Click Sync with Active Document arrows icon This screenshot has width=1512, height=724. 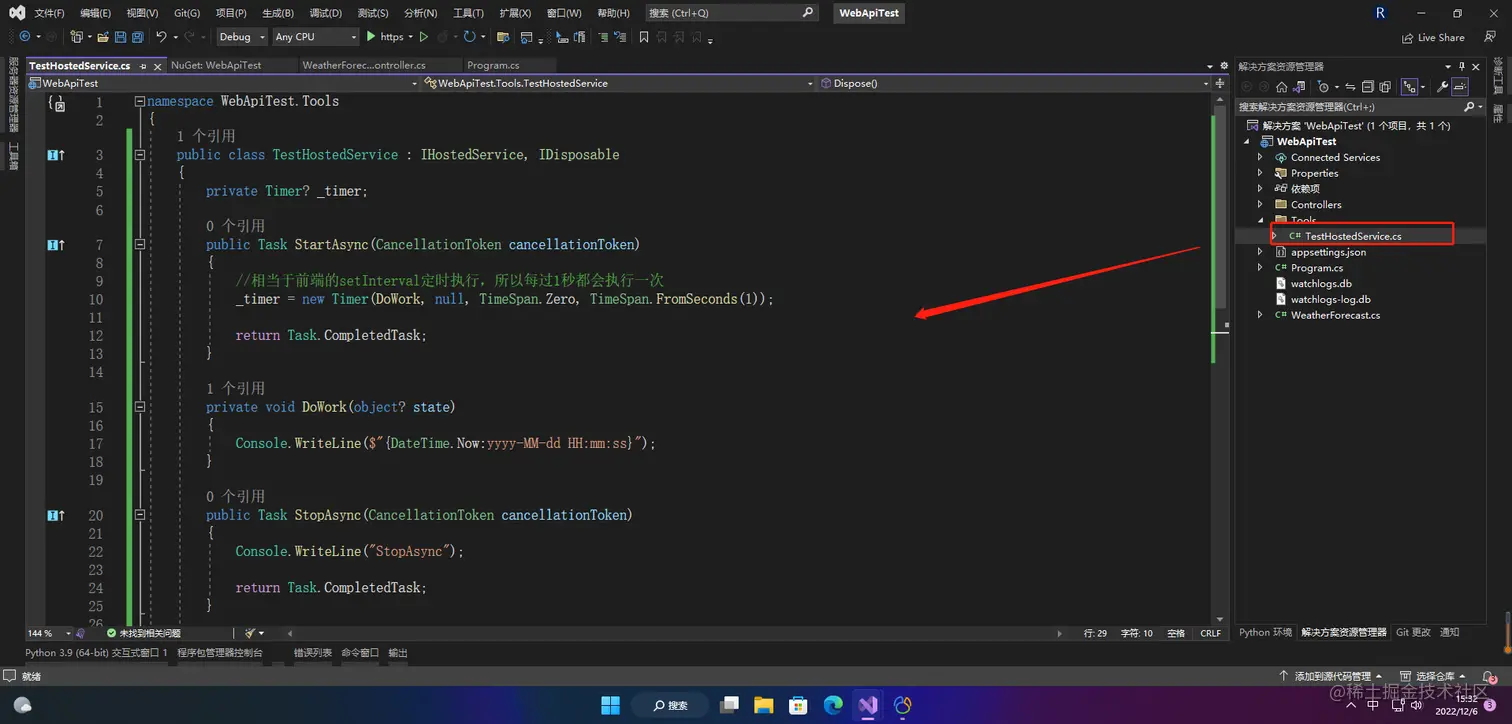(1350, 87)
